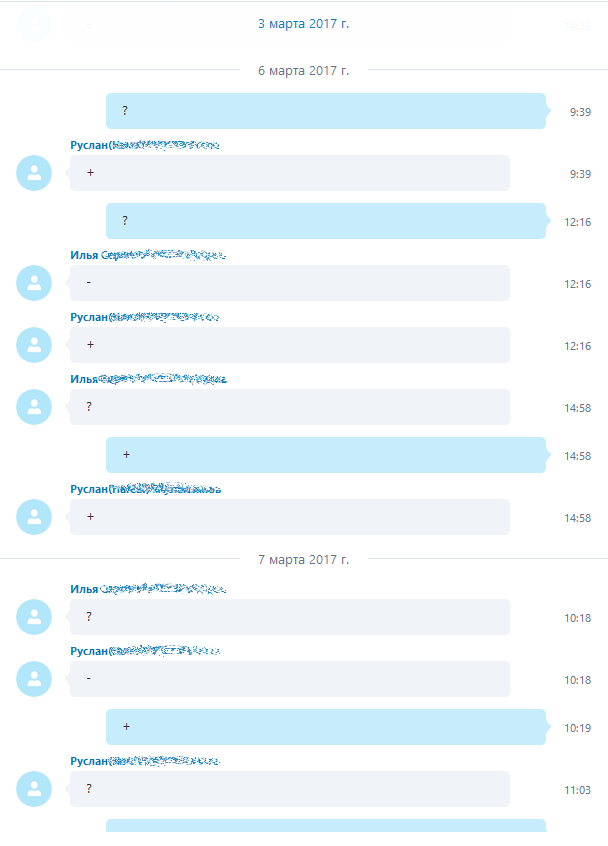Open the 3 марта 2017 г. date link
The width and height of the screenshot is (608, 846).
[304, 24]
